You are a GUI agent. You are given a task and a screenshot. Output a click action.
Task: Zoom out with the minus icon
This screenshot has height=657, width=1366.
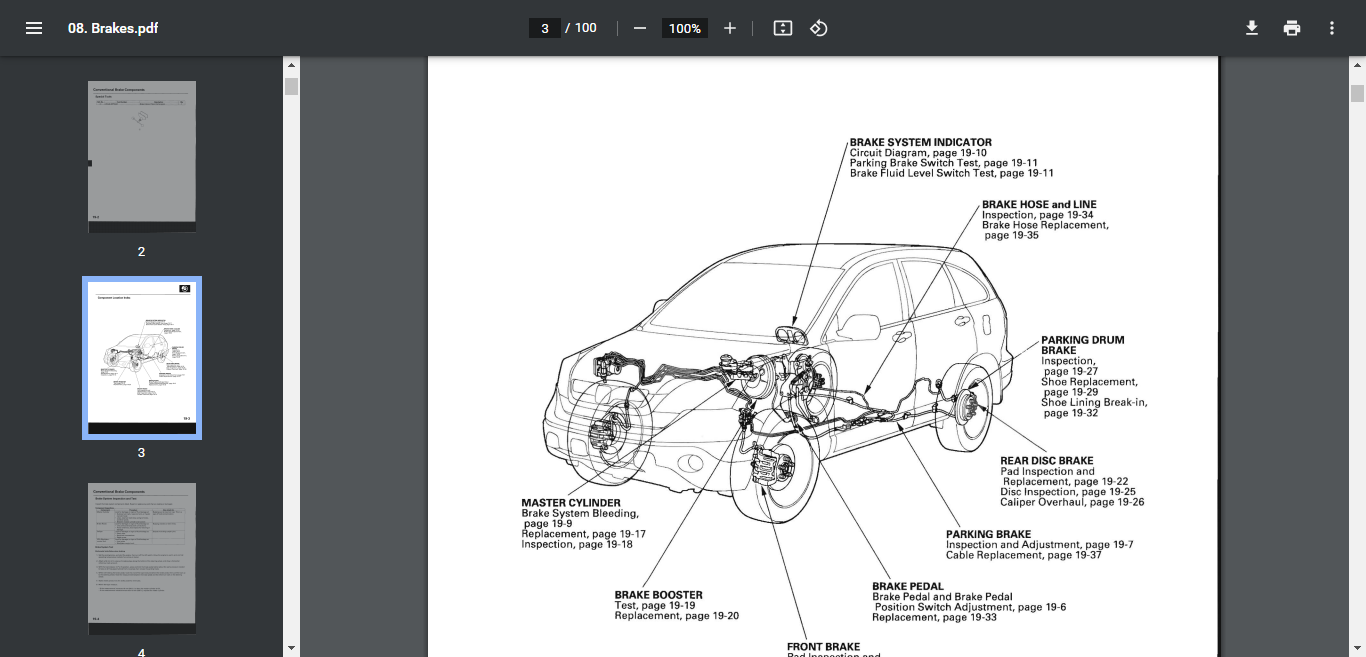pyautogui.click(x=640, y=28)
